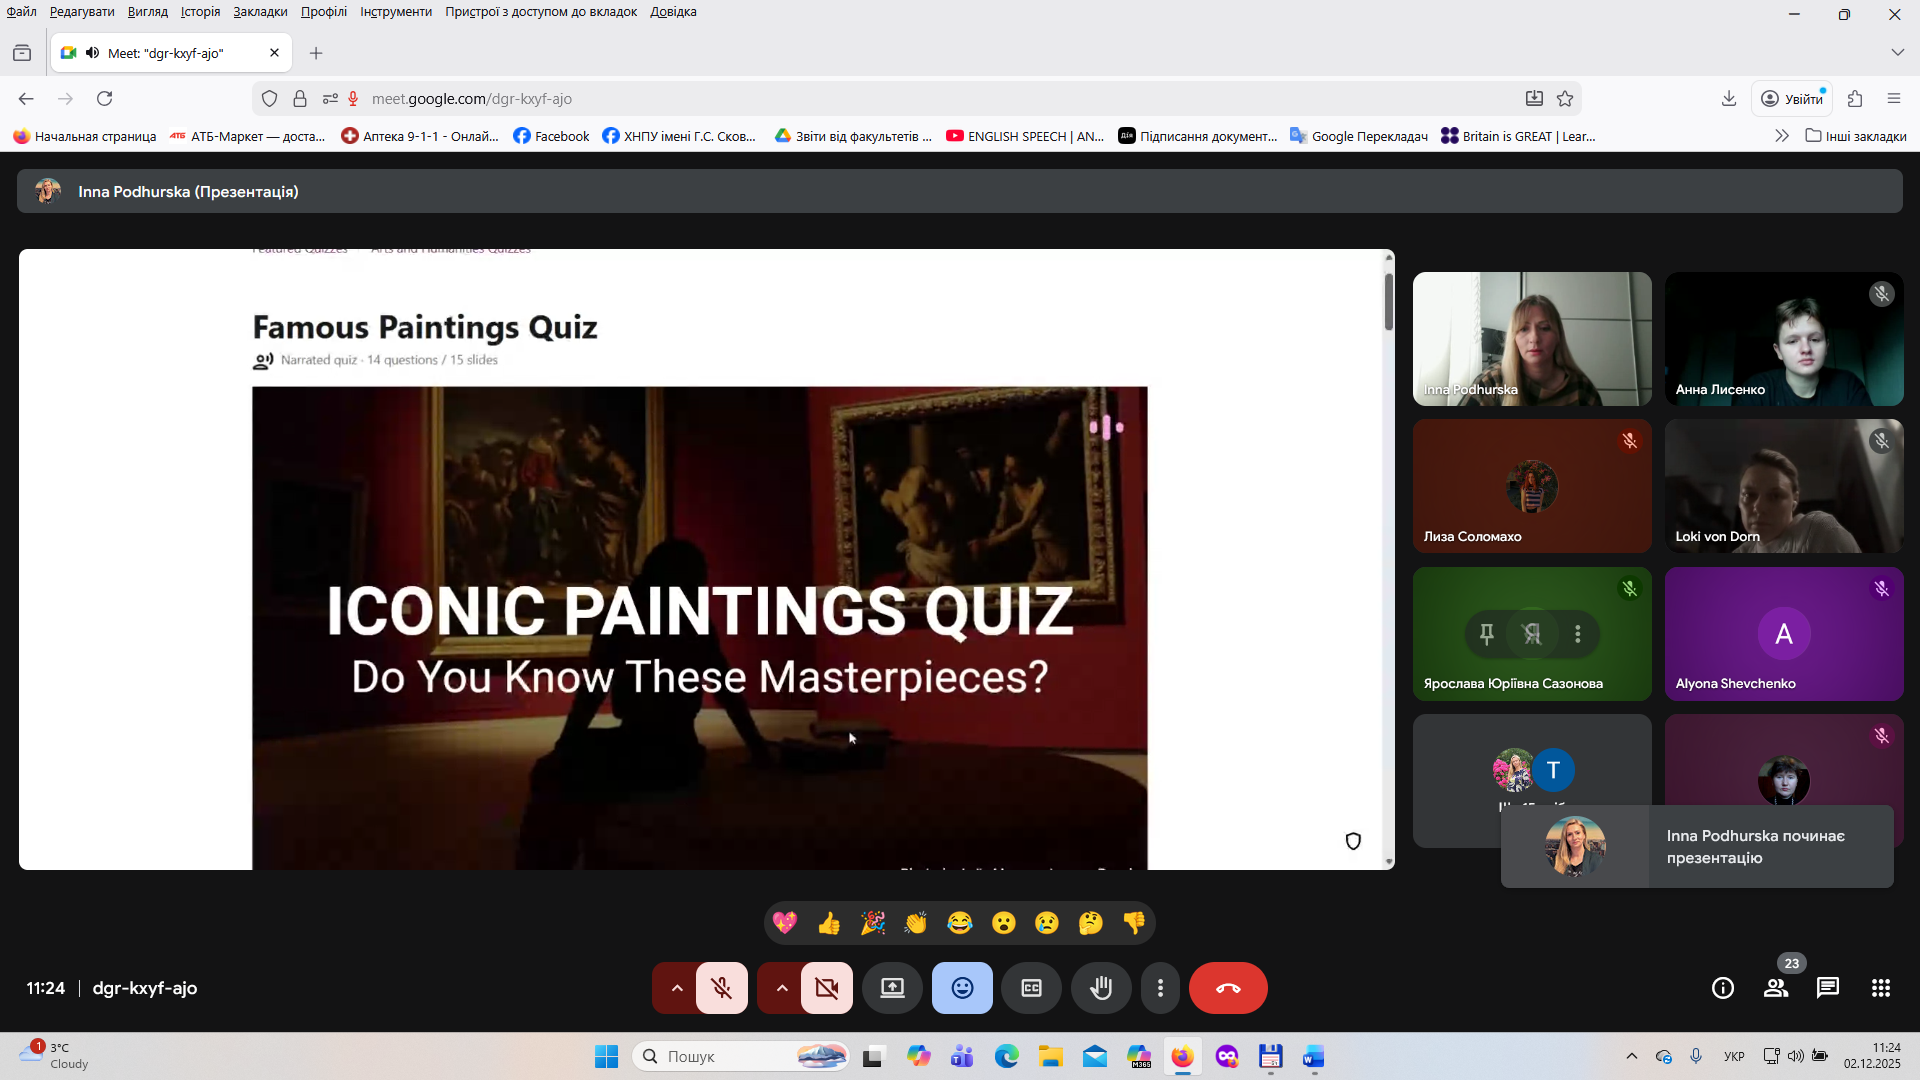Turn on the camera
Screen dimensions: 1920x1080
pos(826,988)
